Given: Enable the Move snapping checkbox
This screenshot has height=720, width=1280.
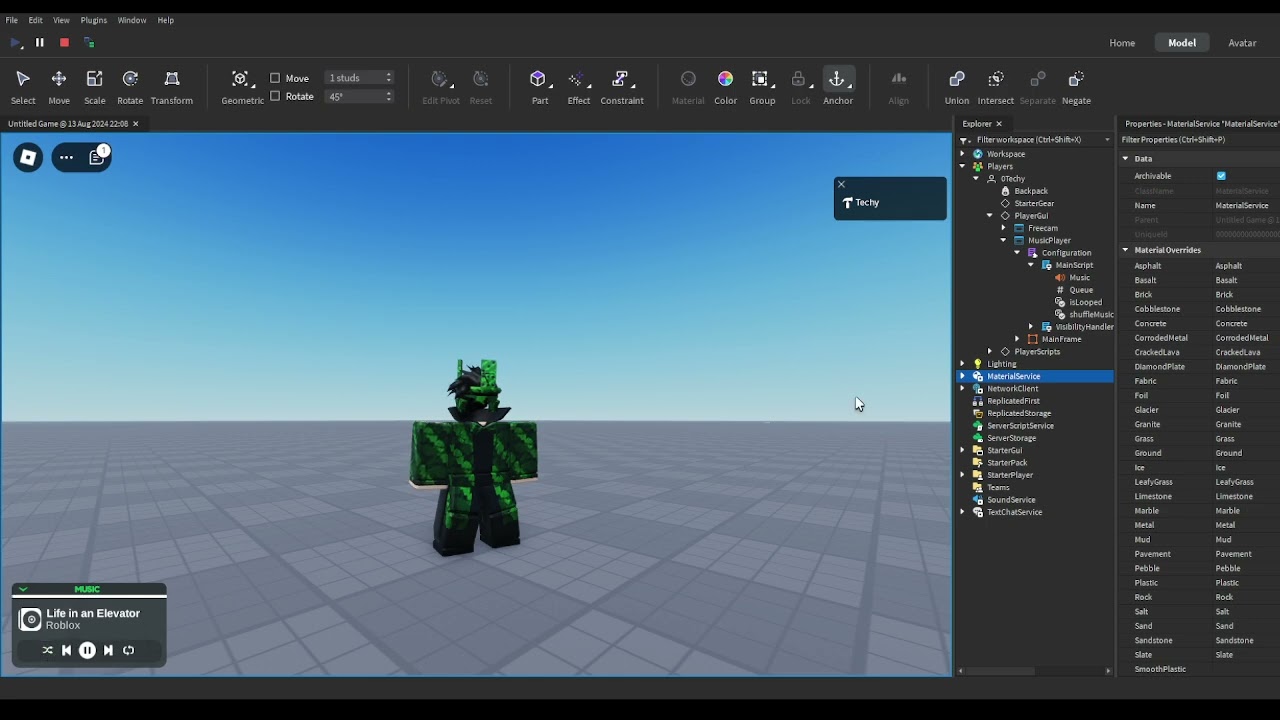Looking at the screenshot, I should 275,78.
